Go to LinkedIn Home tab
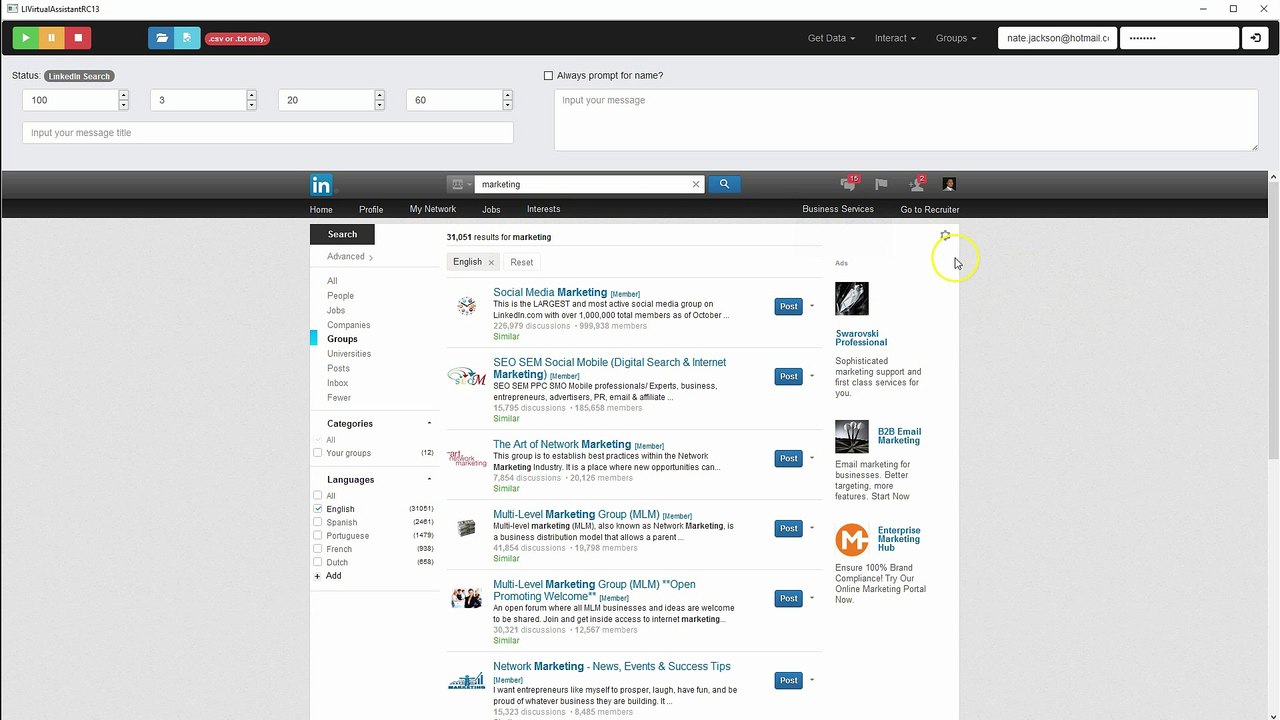Screen dimensions: 1280x720 pyautogui.click(x=321, y=210)
